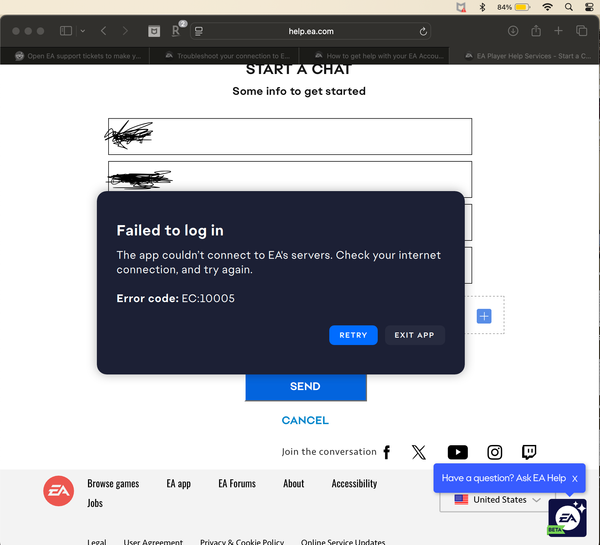Click the red EA logo in footer
The image size is (600, 545).
click(59, 491)
